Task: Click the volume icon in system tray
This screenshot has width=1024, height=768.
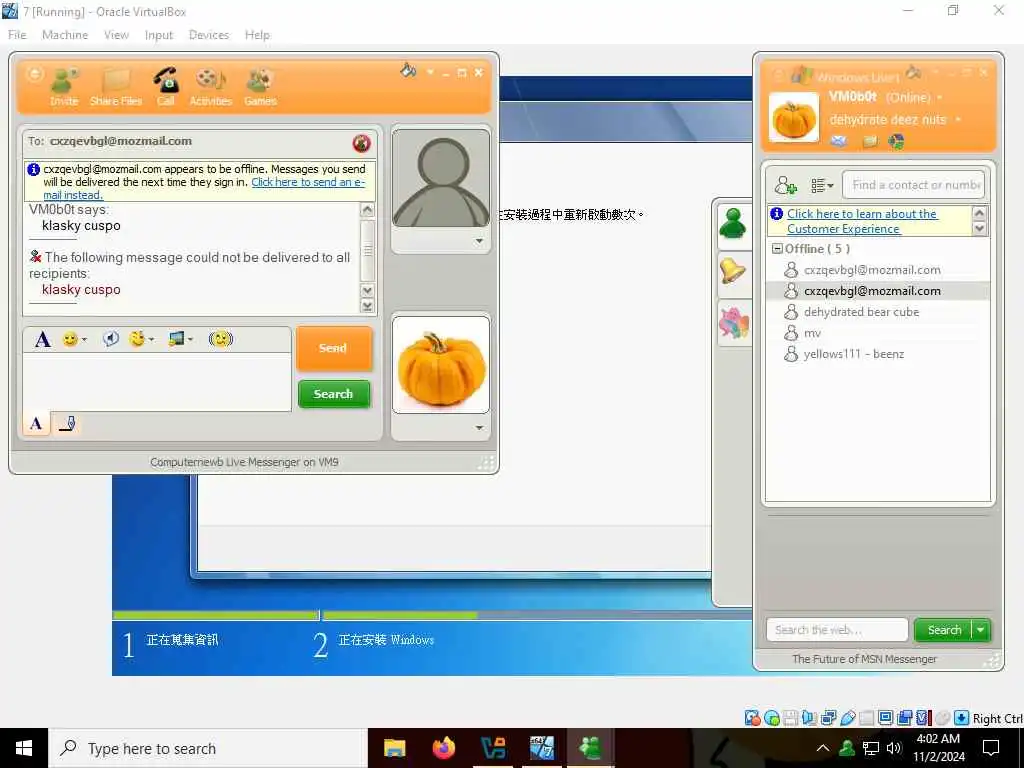Action: pyautogui.click(x=894, y=748)
